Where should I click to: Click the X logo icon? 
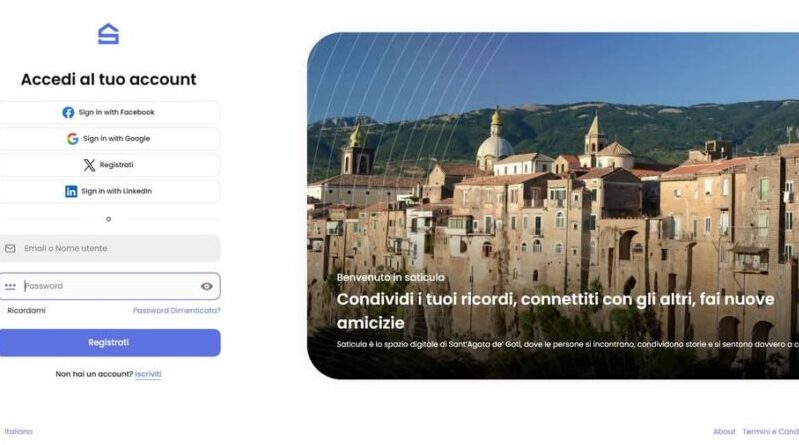[x=89, y=165]
